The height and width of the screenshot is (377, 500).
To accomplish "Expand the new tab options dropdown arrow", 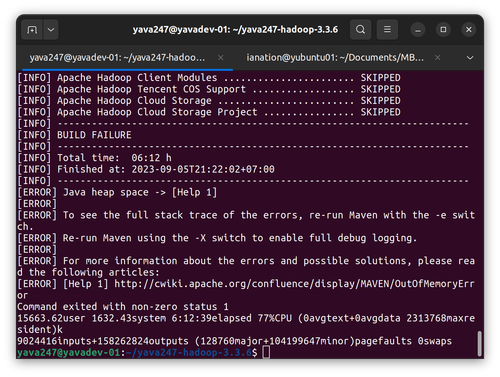I will click(51, 30).
